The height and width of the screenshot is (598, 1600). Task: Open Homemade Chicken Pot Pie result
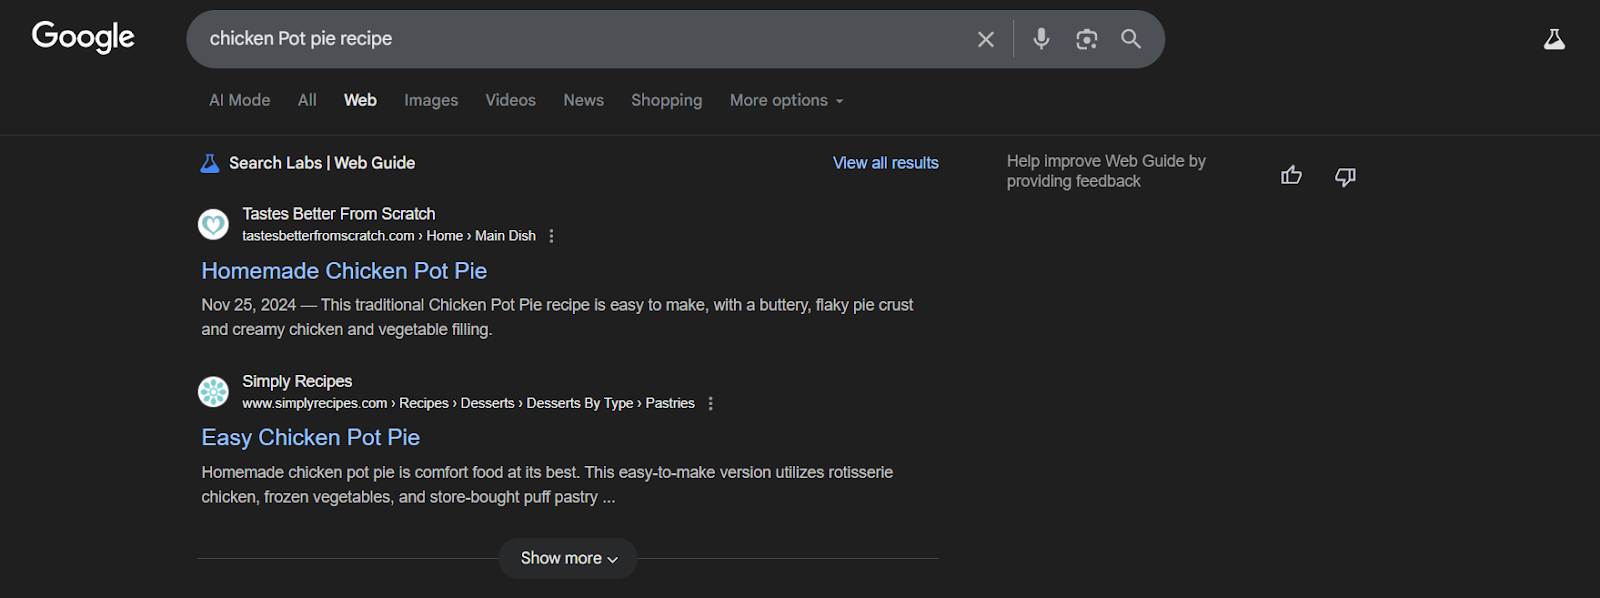344,271
